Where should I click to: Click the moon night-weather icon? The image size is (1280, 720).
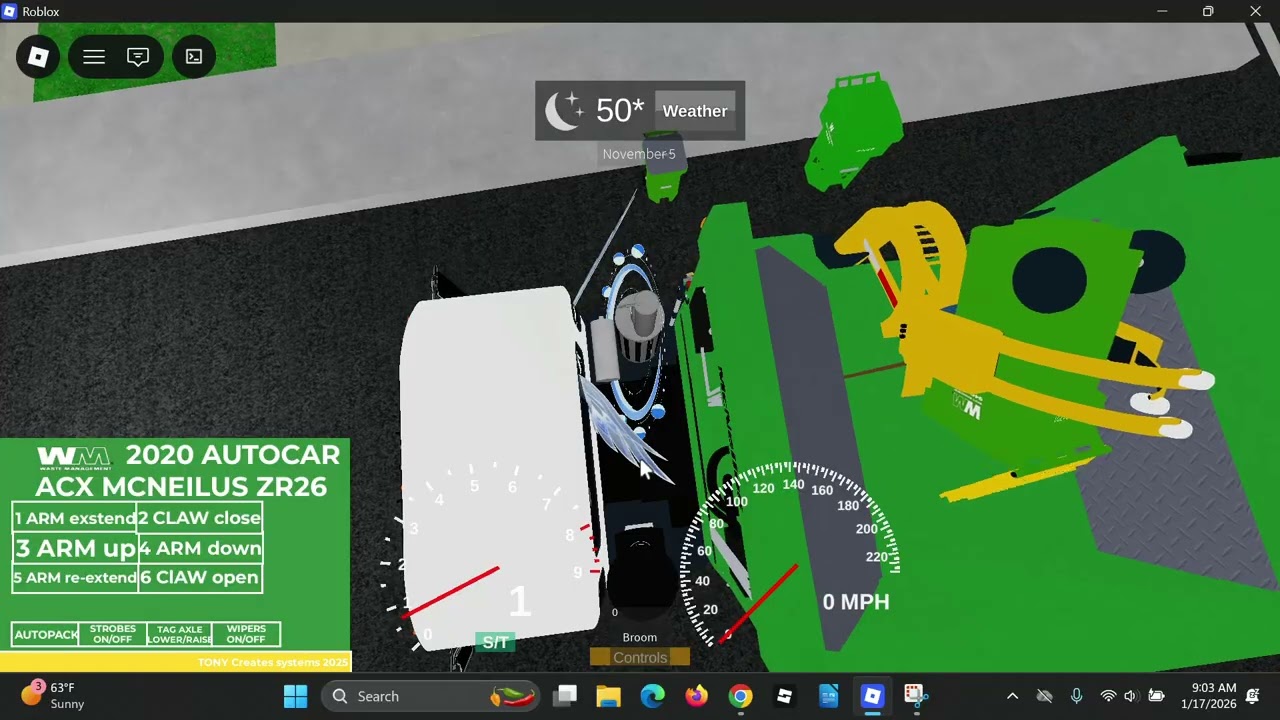[564, 111]
